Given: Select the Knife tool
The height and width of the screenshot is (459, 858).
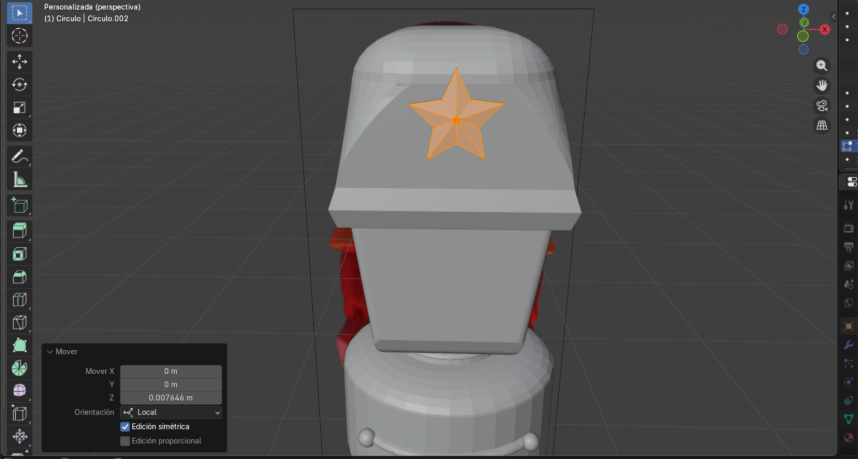Looking at the screenshot, I should coord(19,323).
